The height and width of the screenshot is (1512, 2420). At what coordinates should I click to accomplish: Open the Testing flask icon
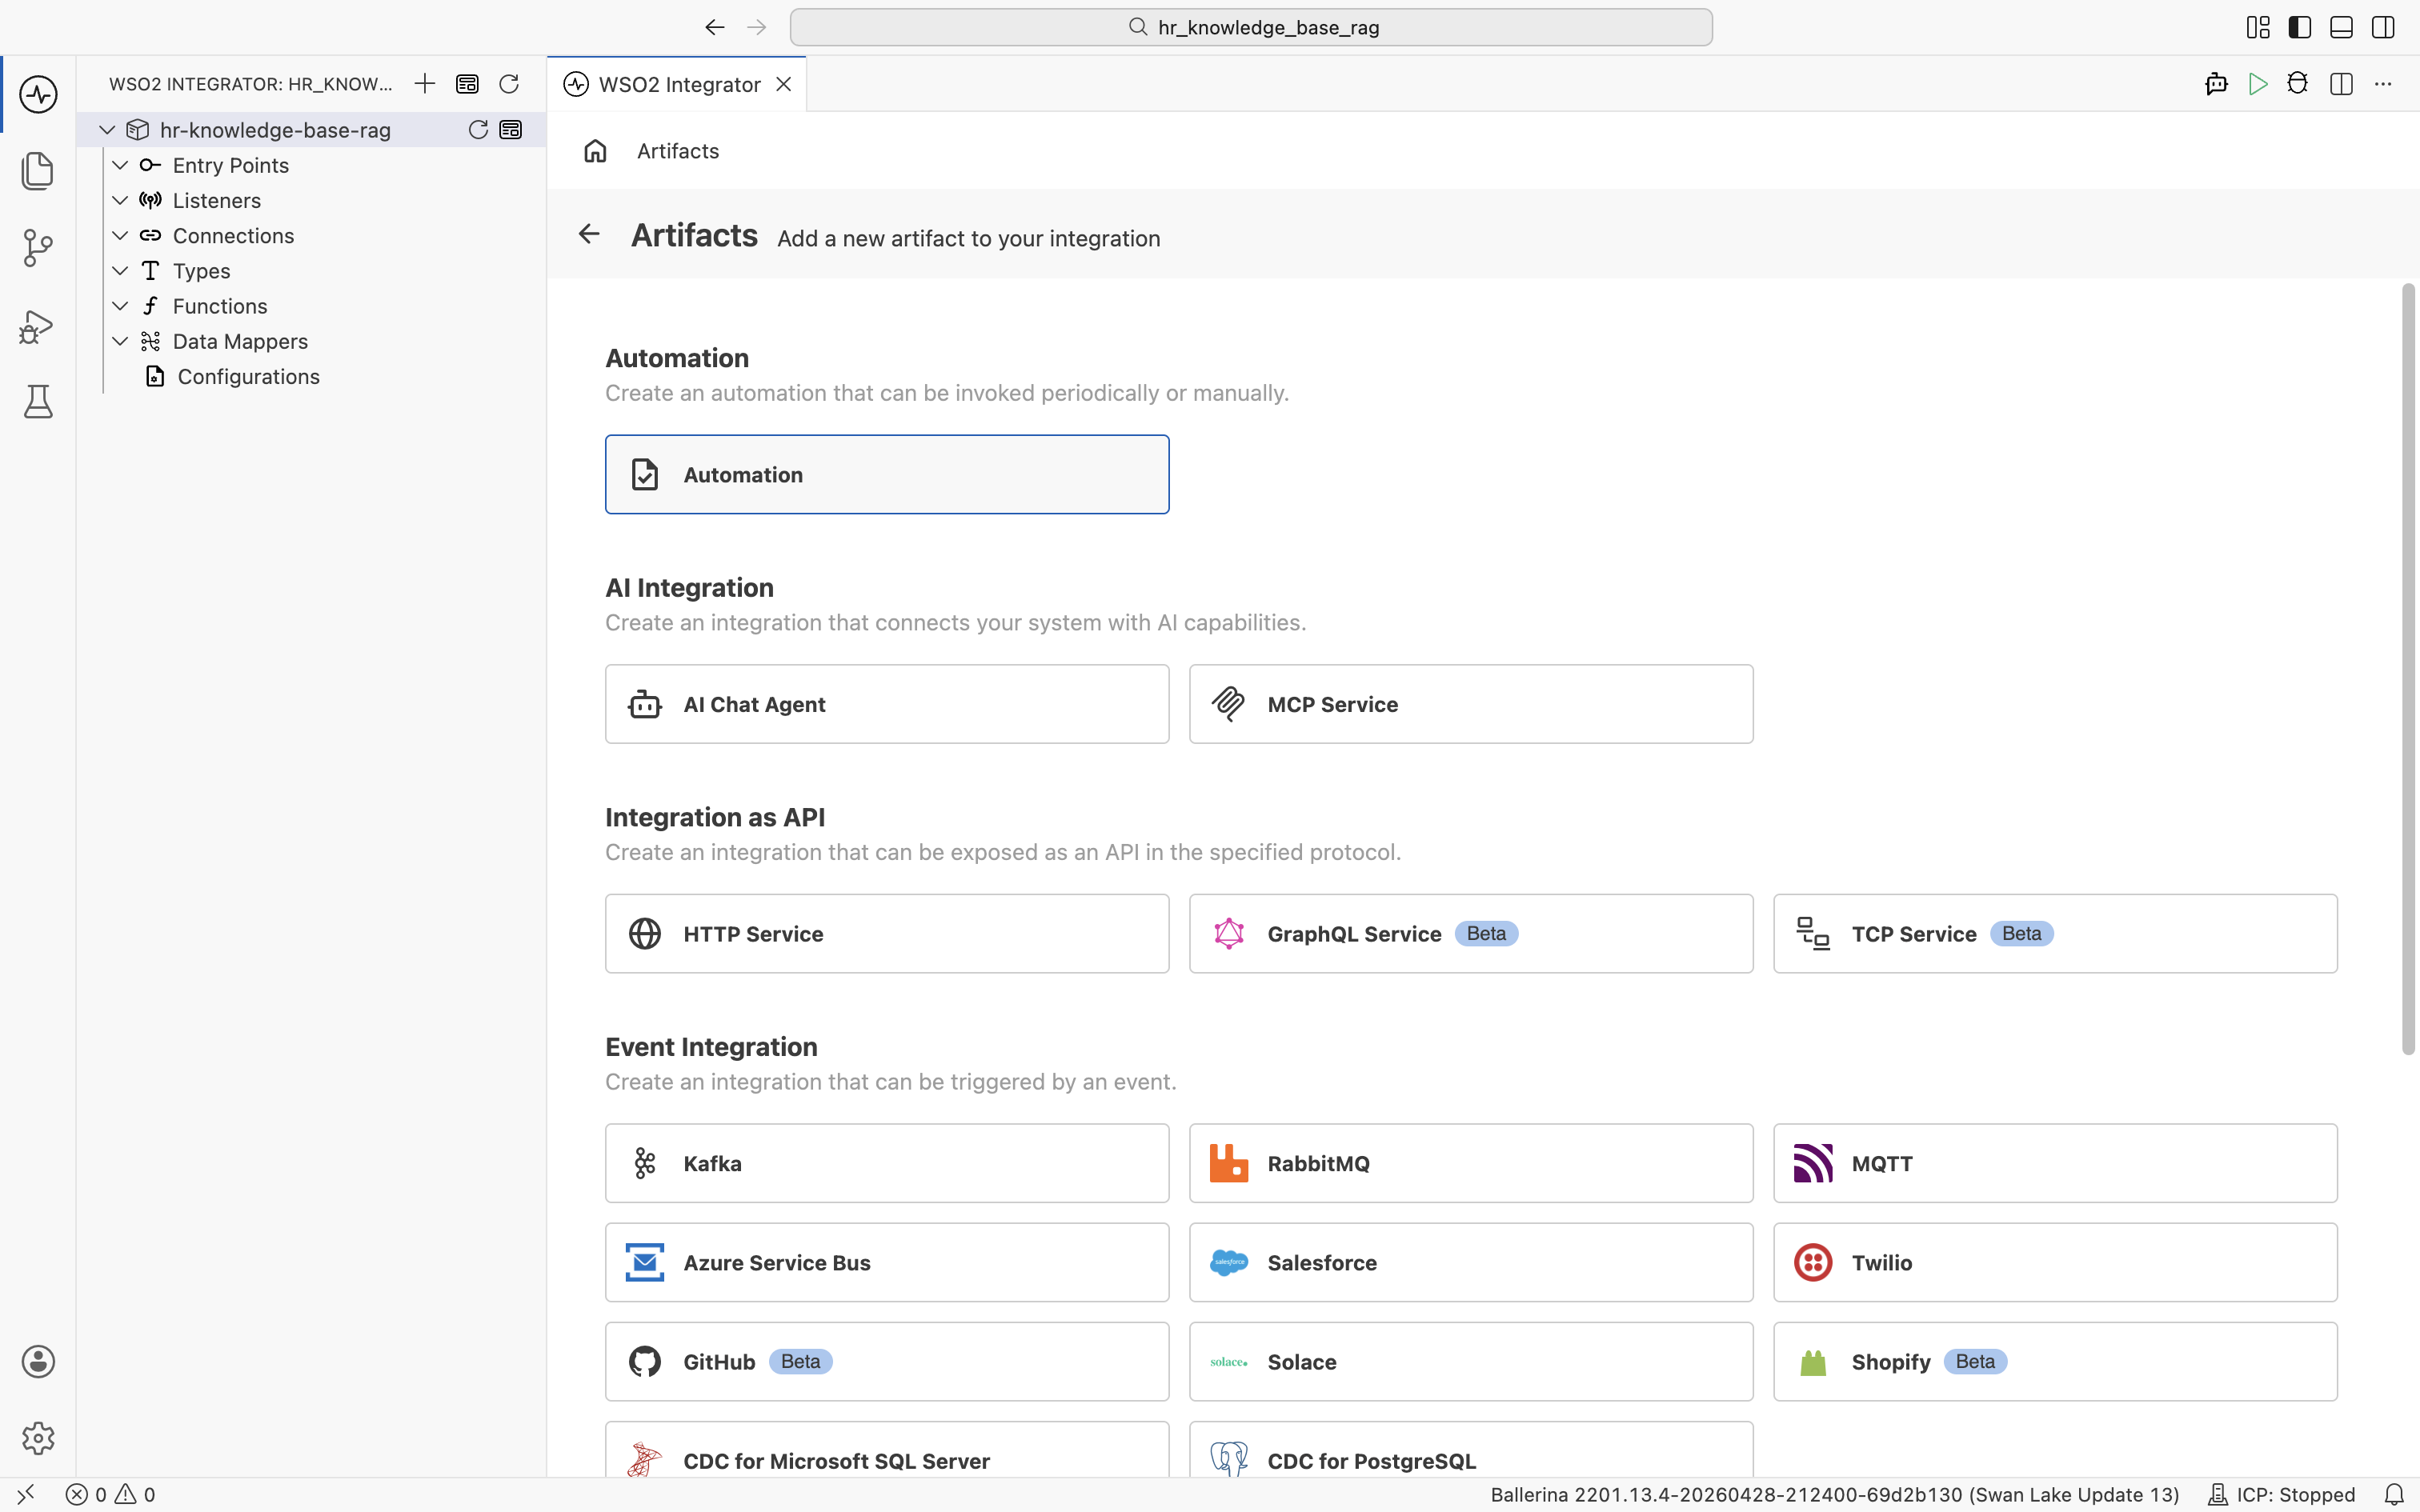click(38, 402)
